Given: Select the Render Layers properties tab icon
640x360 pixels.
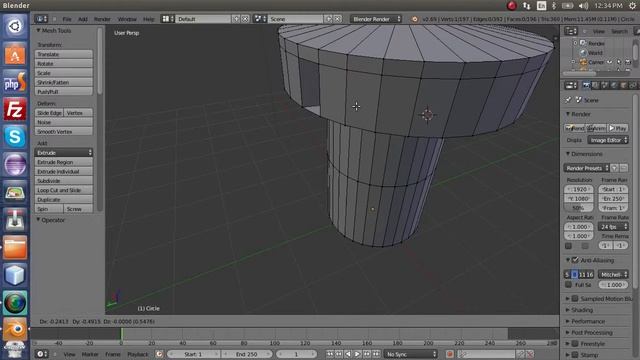Looking at the screenshot, I should [596, 85].
